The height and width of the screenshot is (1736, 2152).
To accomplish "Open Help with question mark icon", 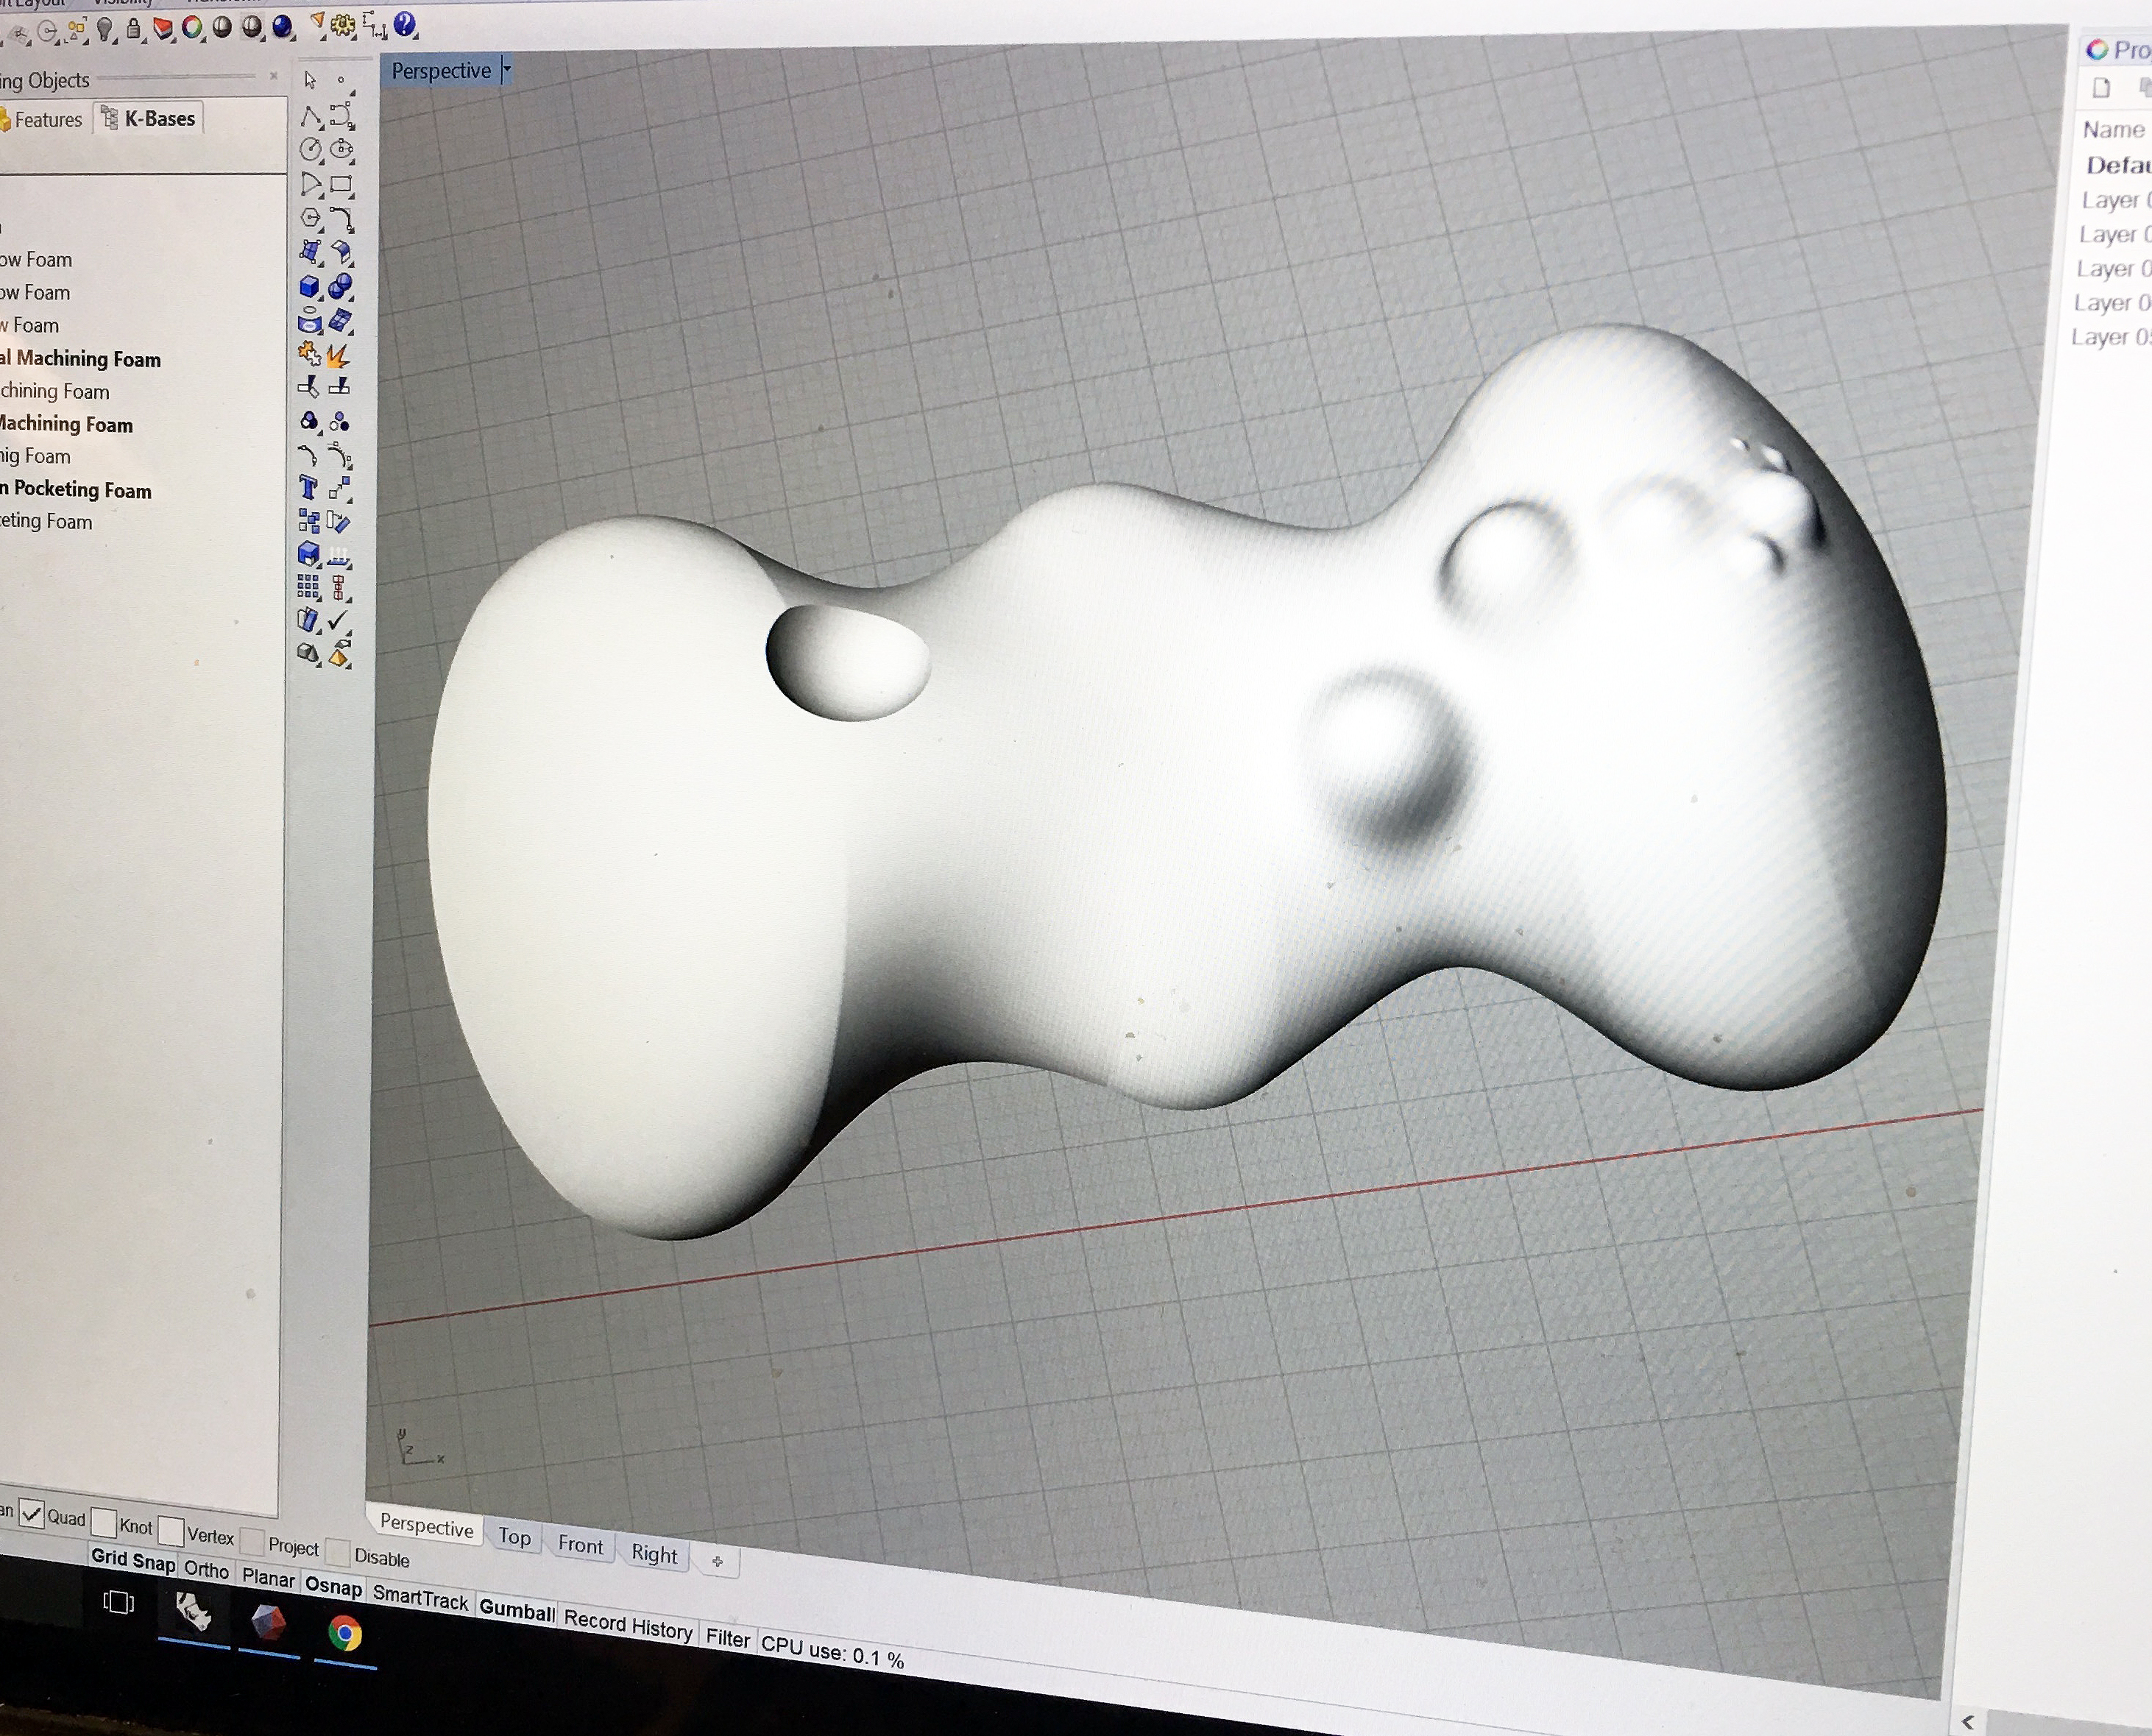I will point(405,24).
